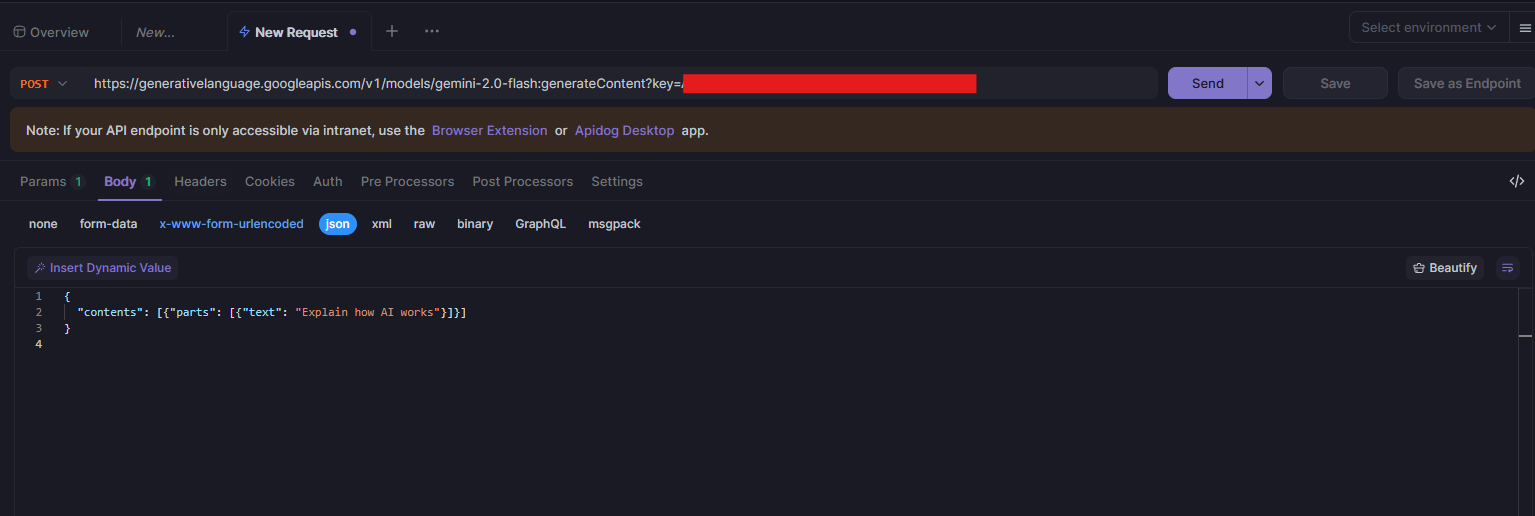This screenshot has width=1535, height=516.
Task: Select the msgpack body type
Action: point(614,224)
